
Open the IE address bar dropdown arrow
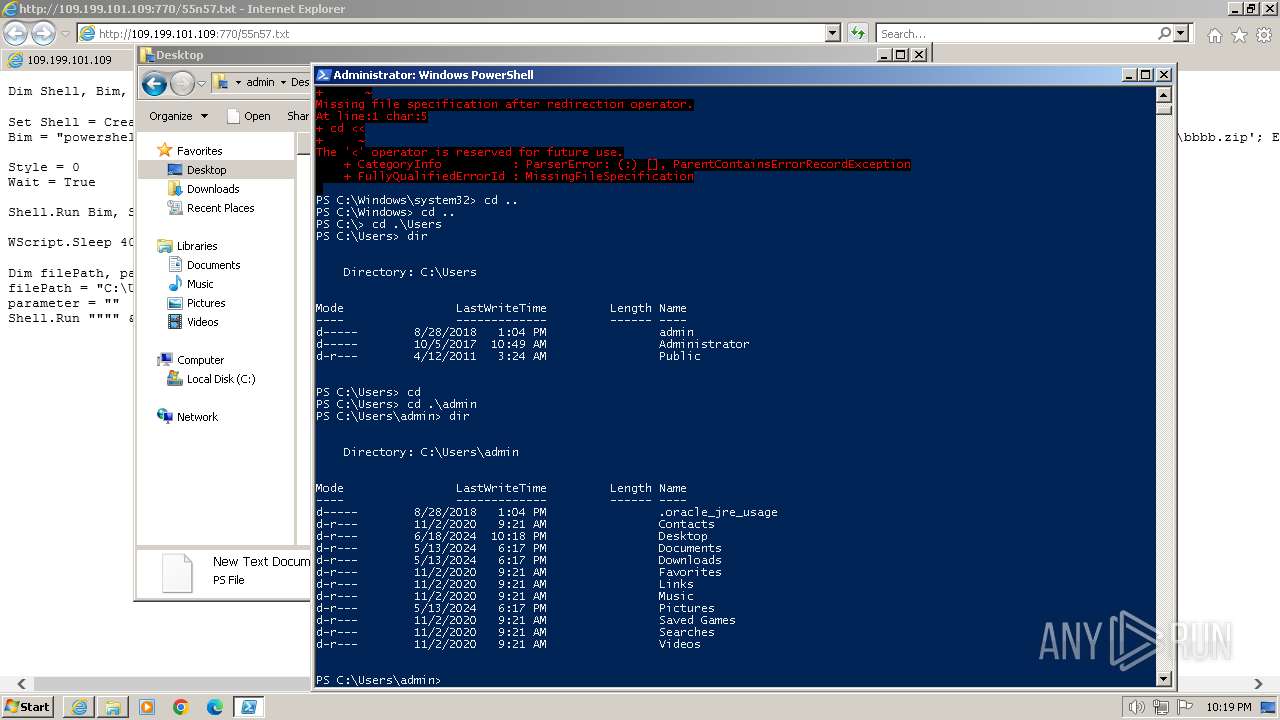tap(833, 33)
